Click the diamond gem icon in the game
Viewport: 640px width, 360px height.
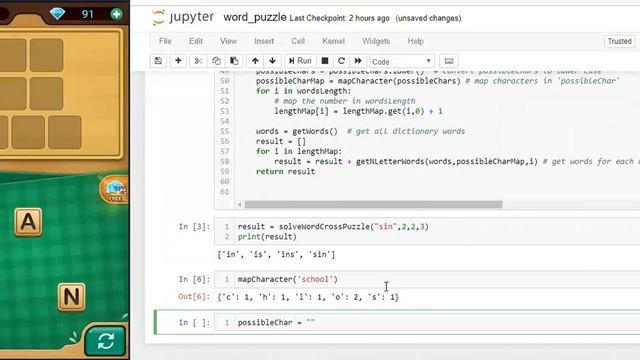[57, 14]
